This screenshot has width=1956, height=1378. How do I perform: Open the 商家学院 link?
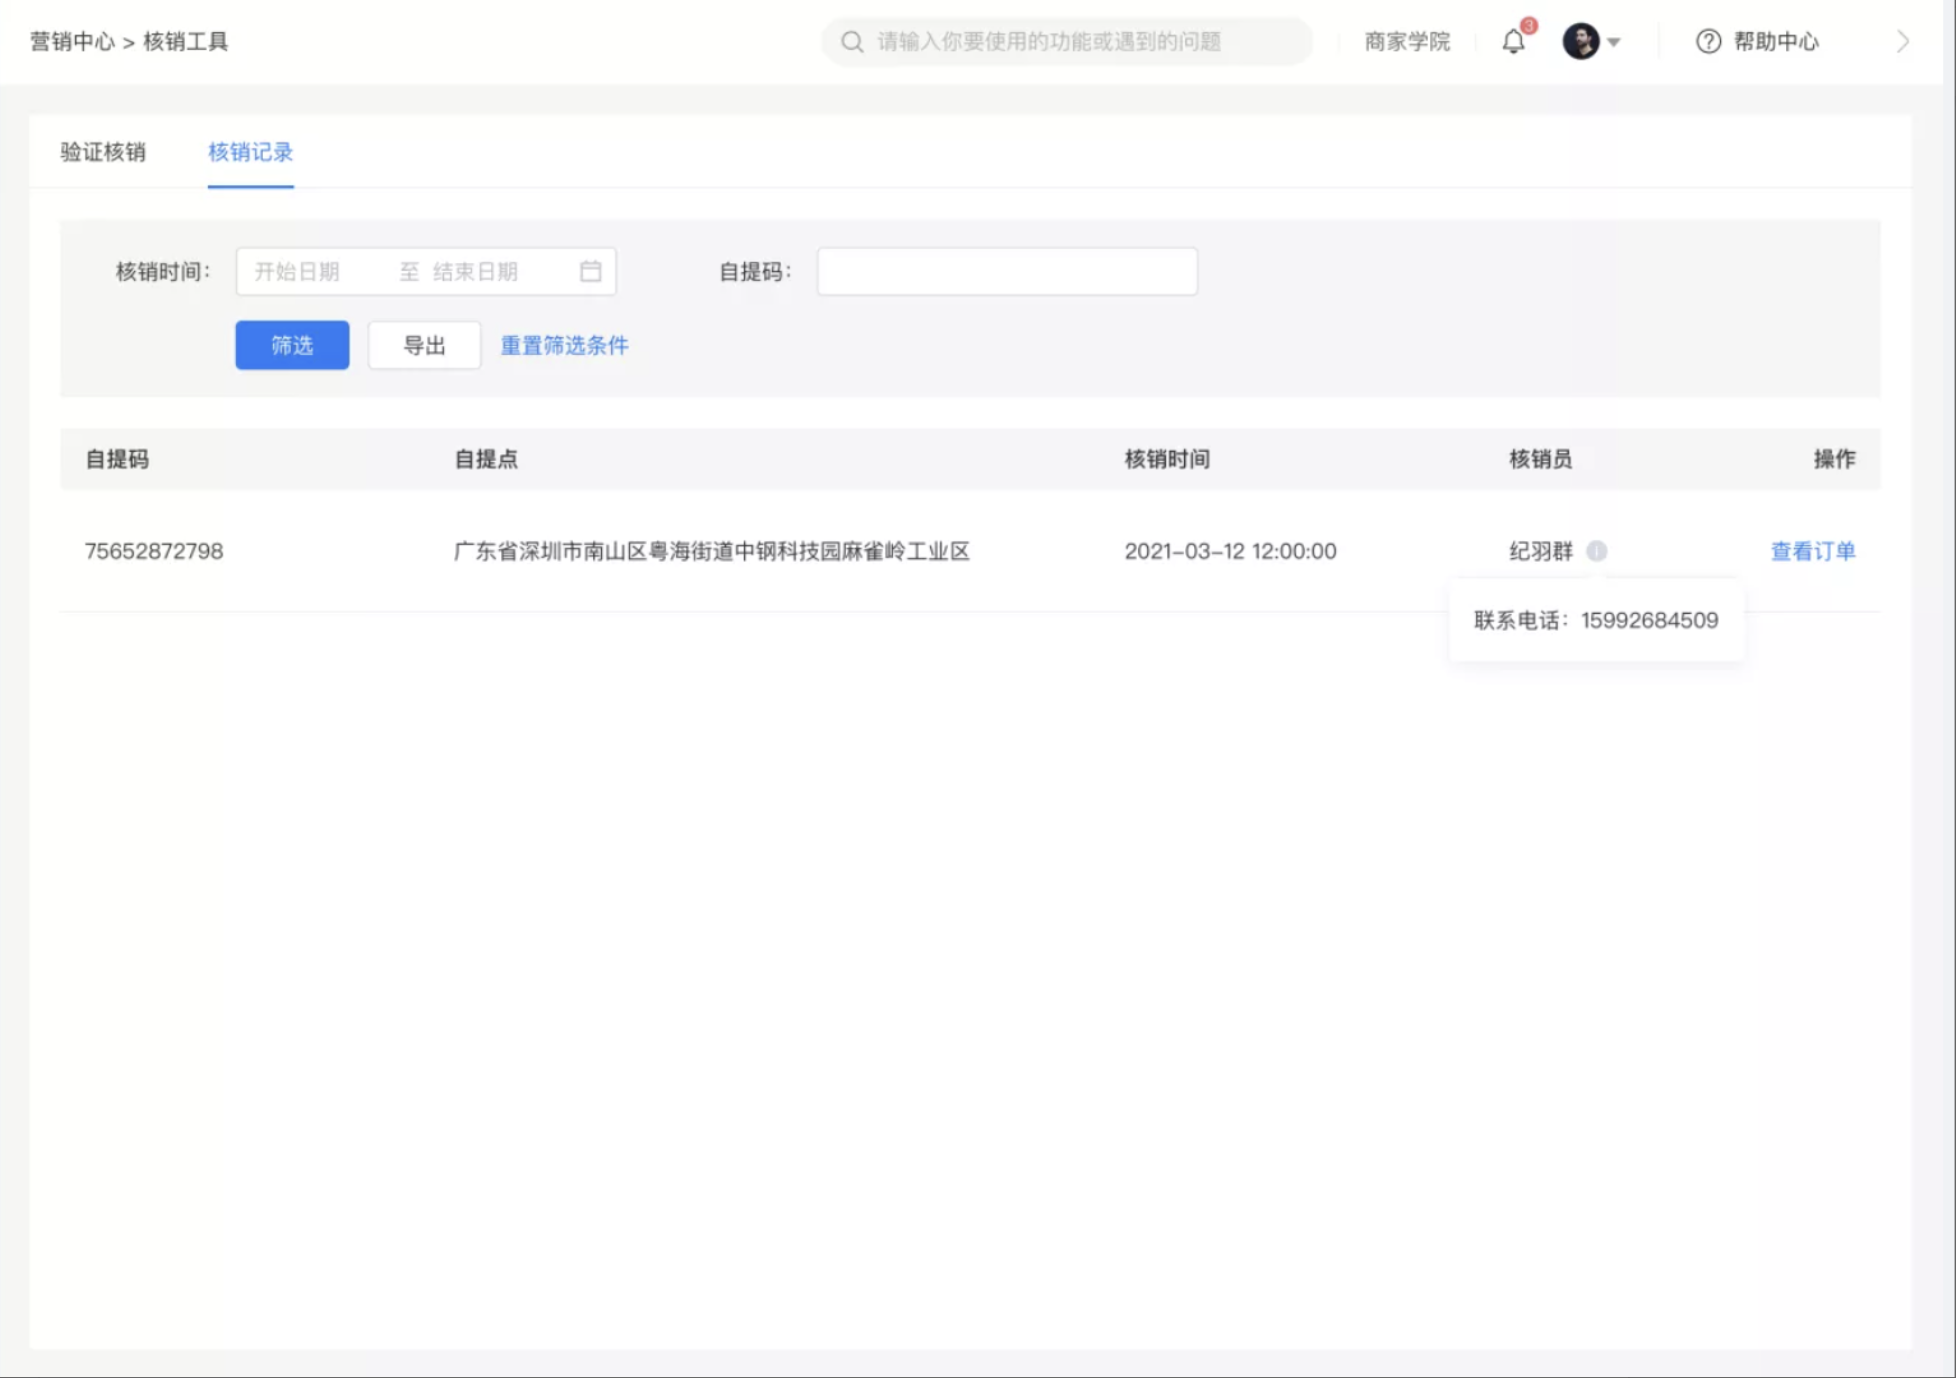point(1407,42)
